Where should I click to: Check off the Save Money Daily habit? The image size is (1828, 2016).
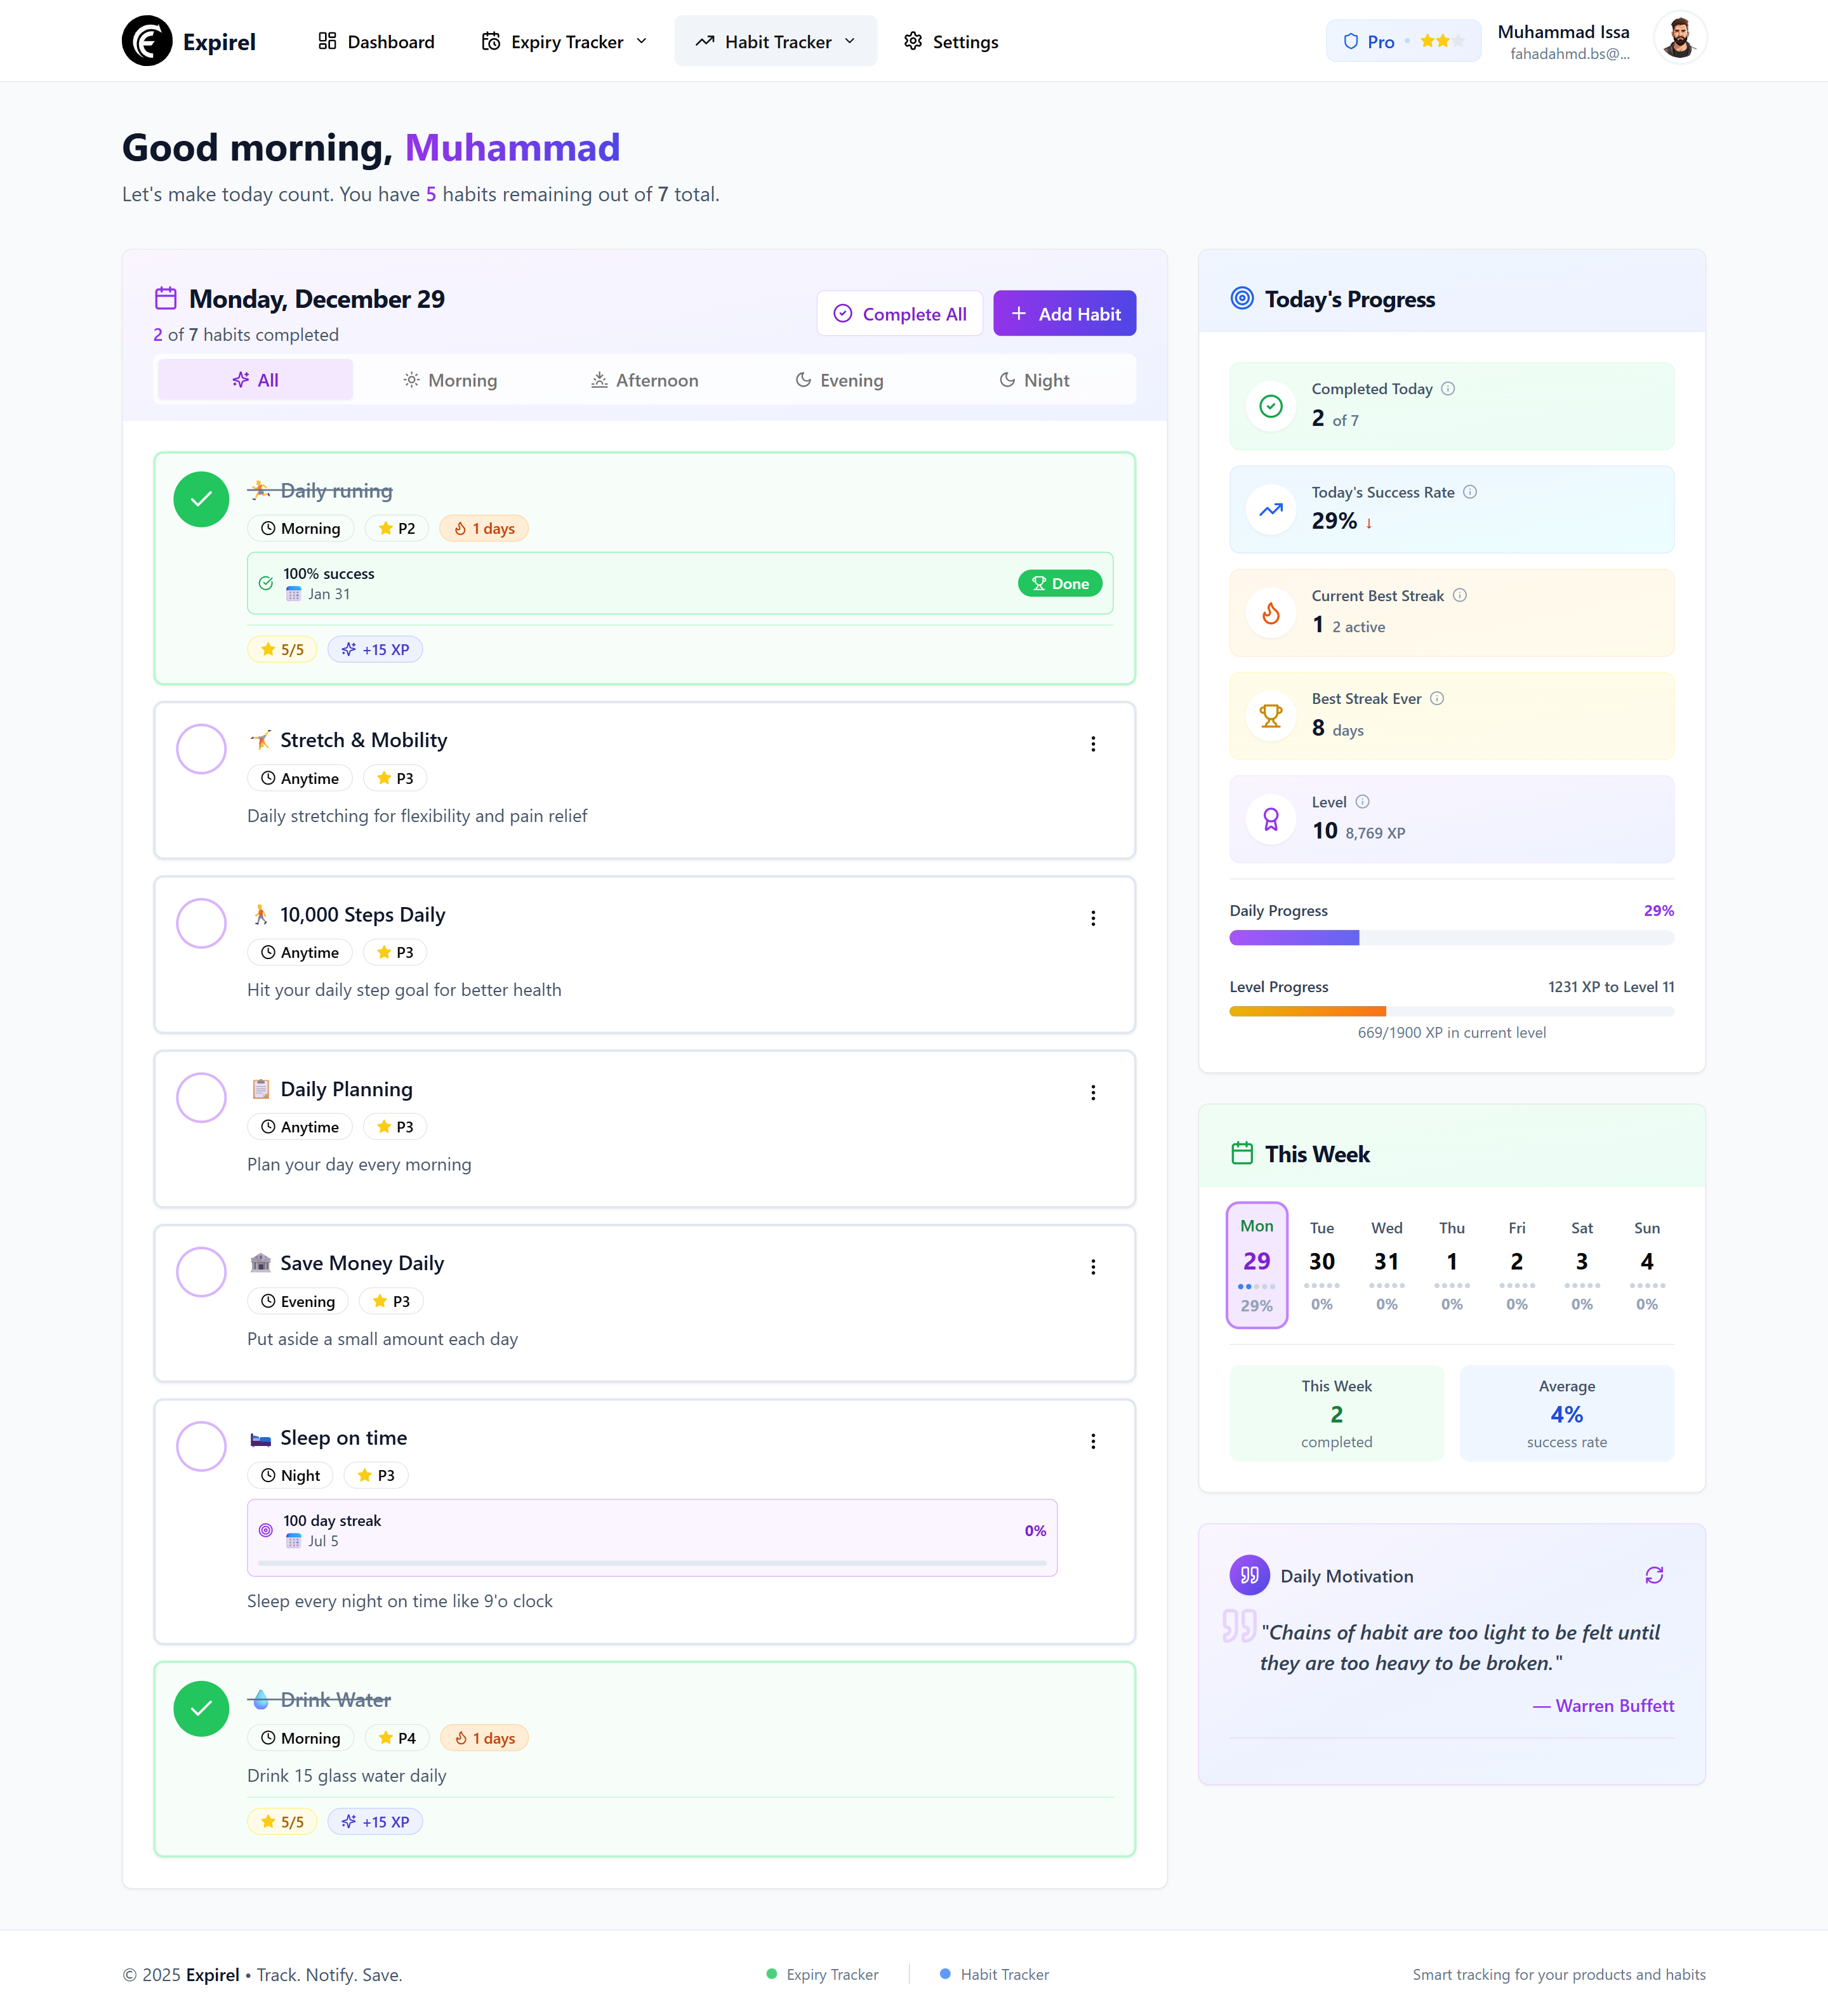[x=201, y=1272]
